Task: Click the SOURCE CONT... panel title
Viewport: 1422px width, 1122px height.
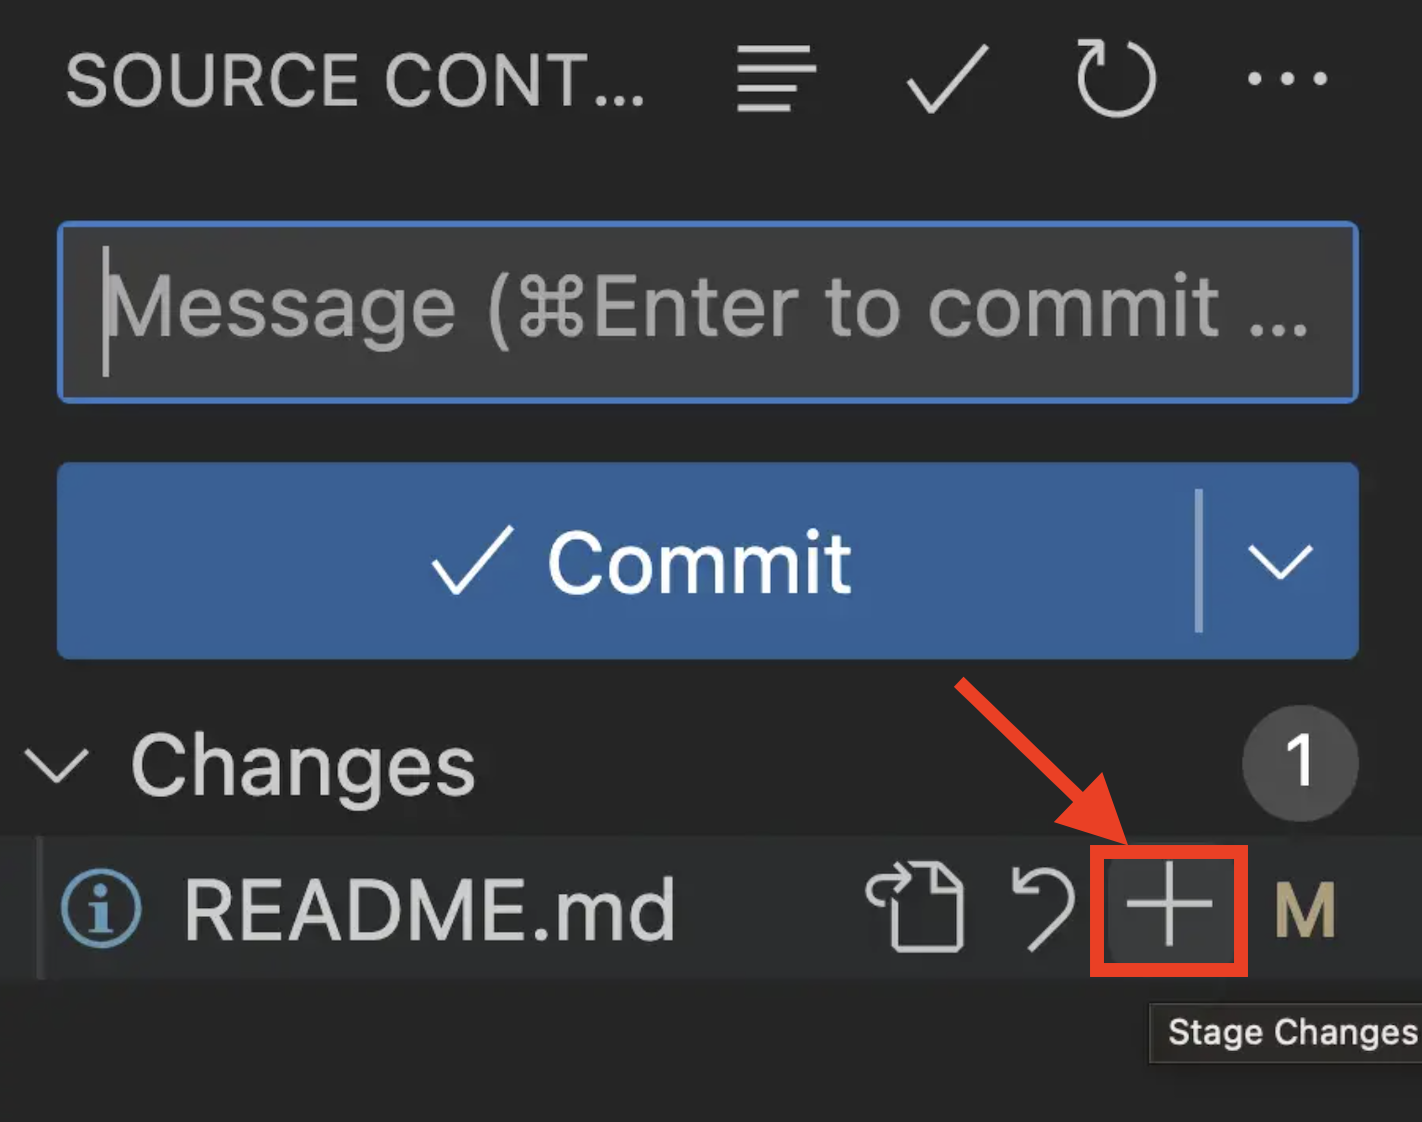Action: click(x=355, y=80)
